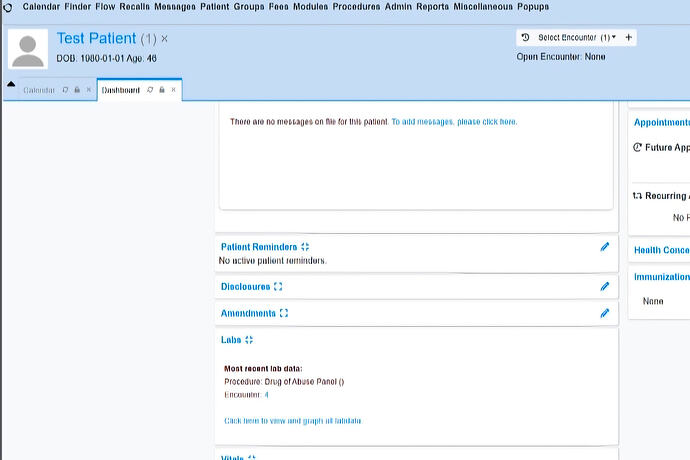
Task: Refresh the Calendar tab
Action: click(65, 90)
